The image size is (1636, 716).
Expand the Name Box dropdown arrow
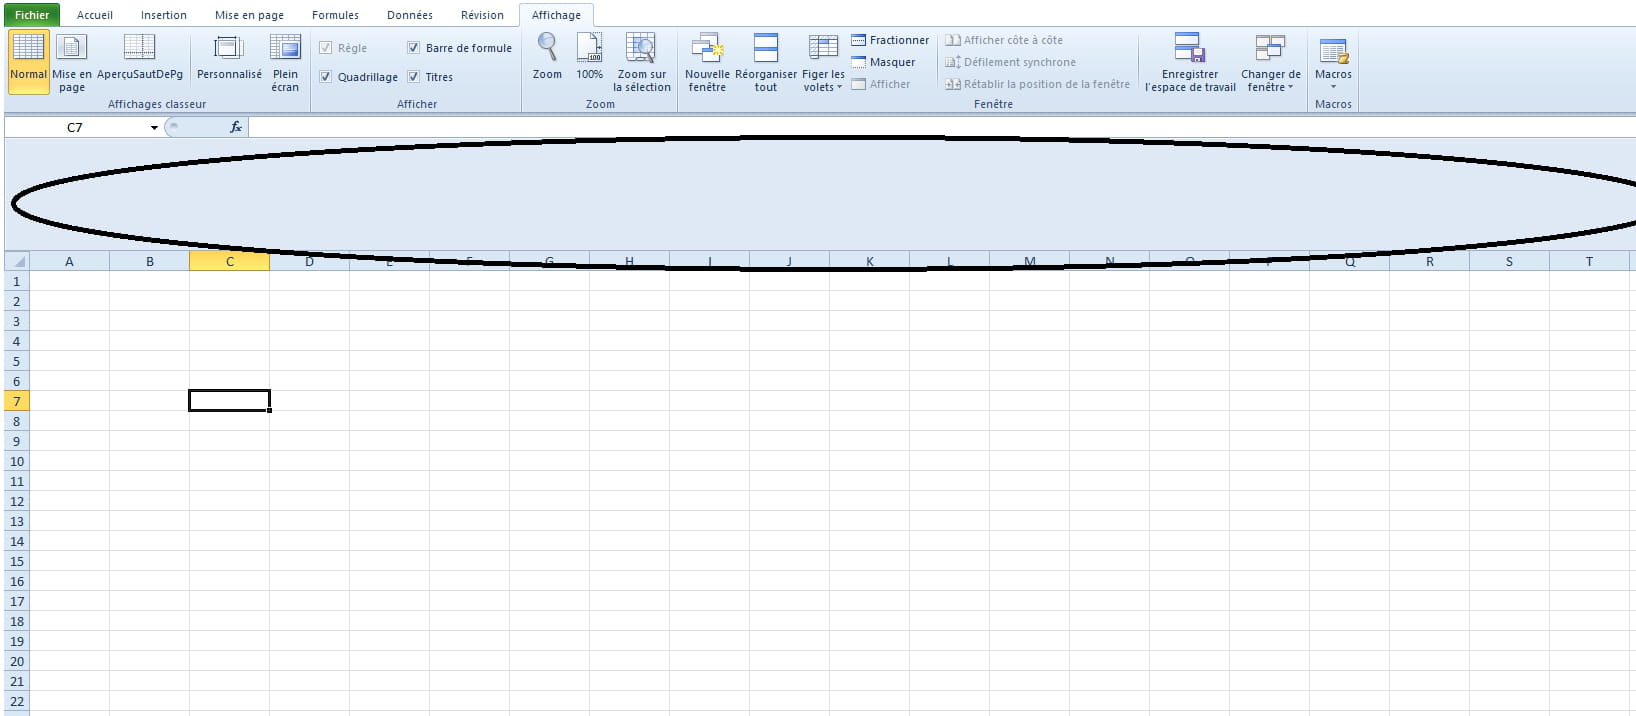[x=154, y=128]
